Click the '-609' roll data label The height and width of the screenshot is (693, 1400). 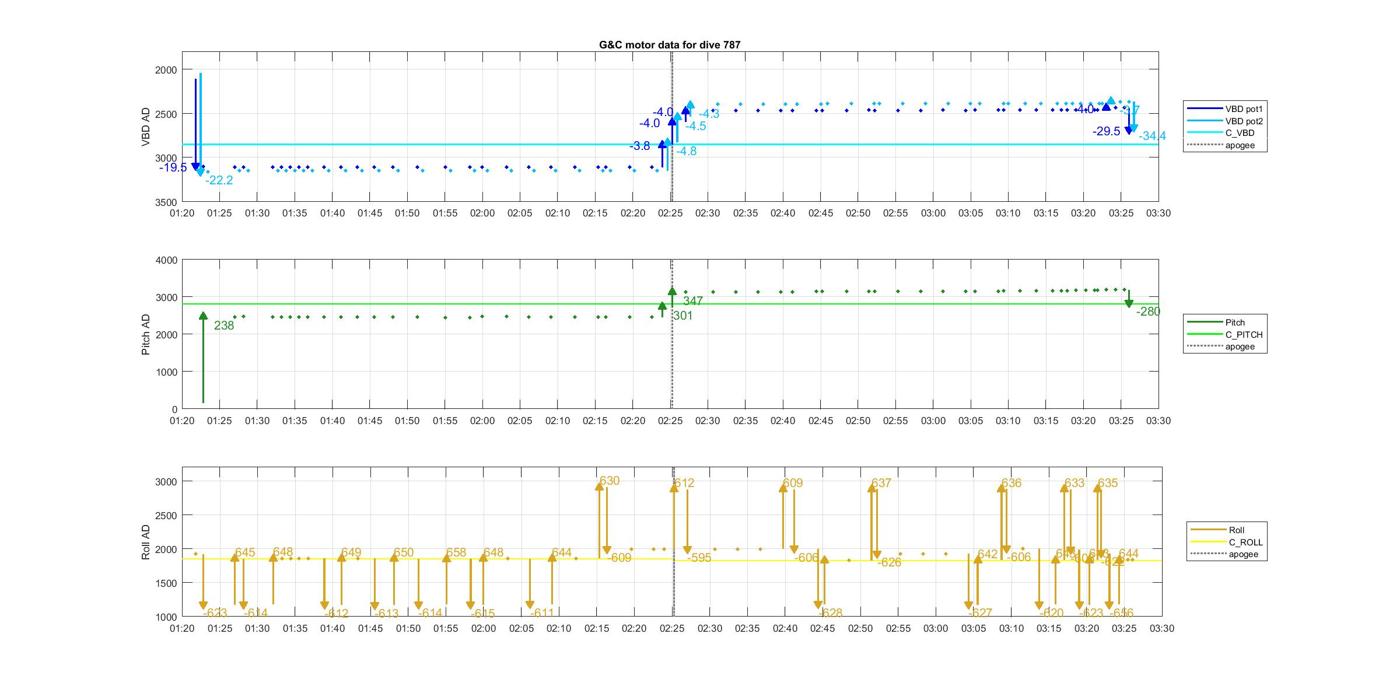pos(619,558)
